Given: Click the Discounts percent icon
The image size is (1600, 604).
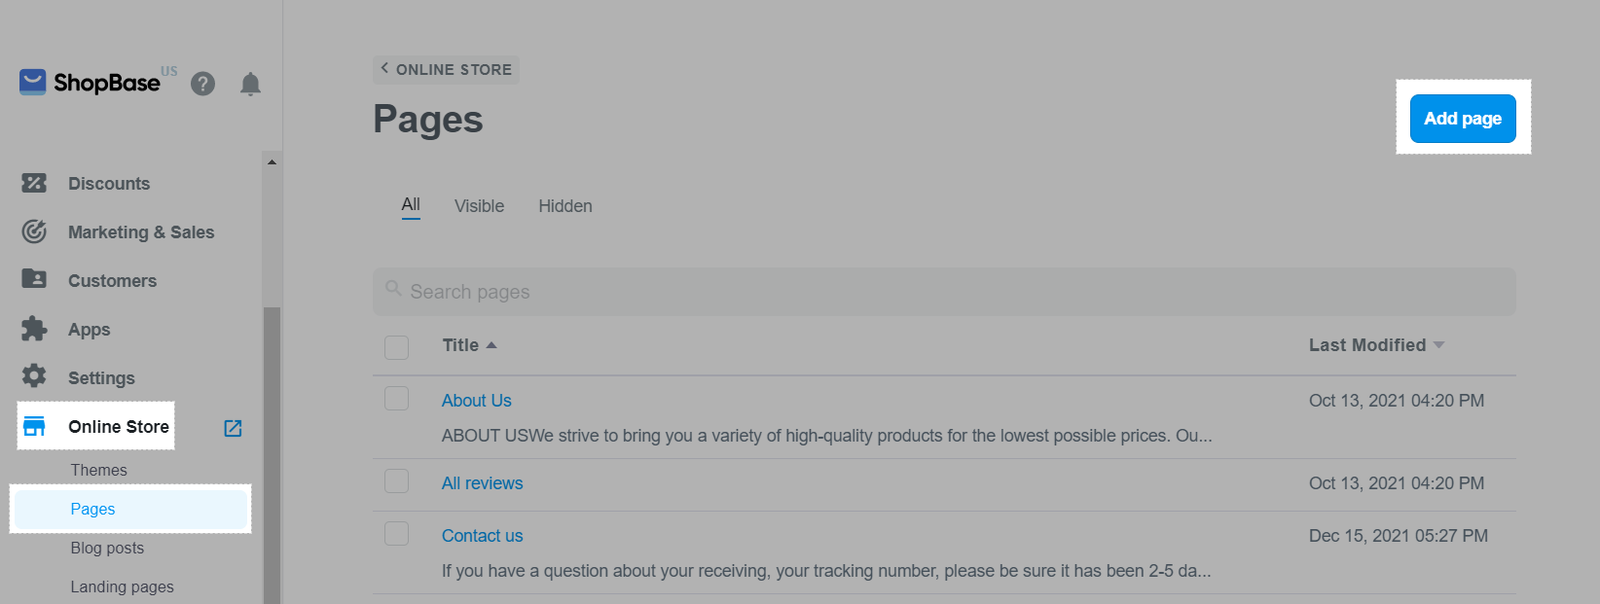Looking at the screenshot, I should click(34, 183).
